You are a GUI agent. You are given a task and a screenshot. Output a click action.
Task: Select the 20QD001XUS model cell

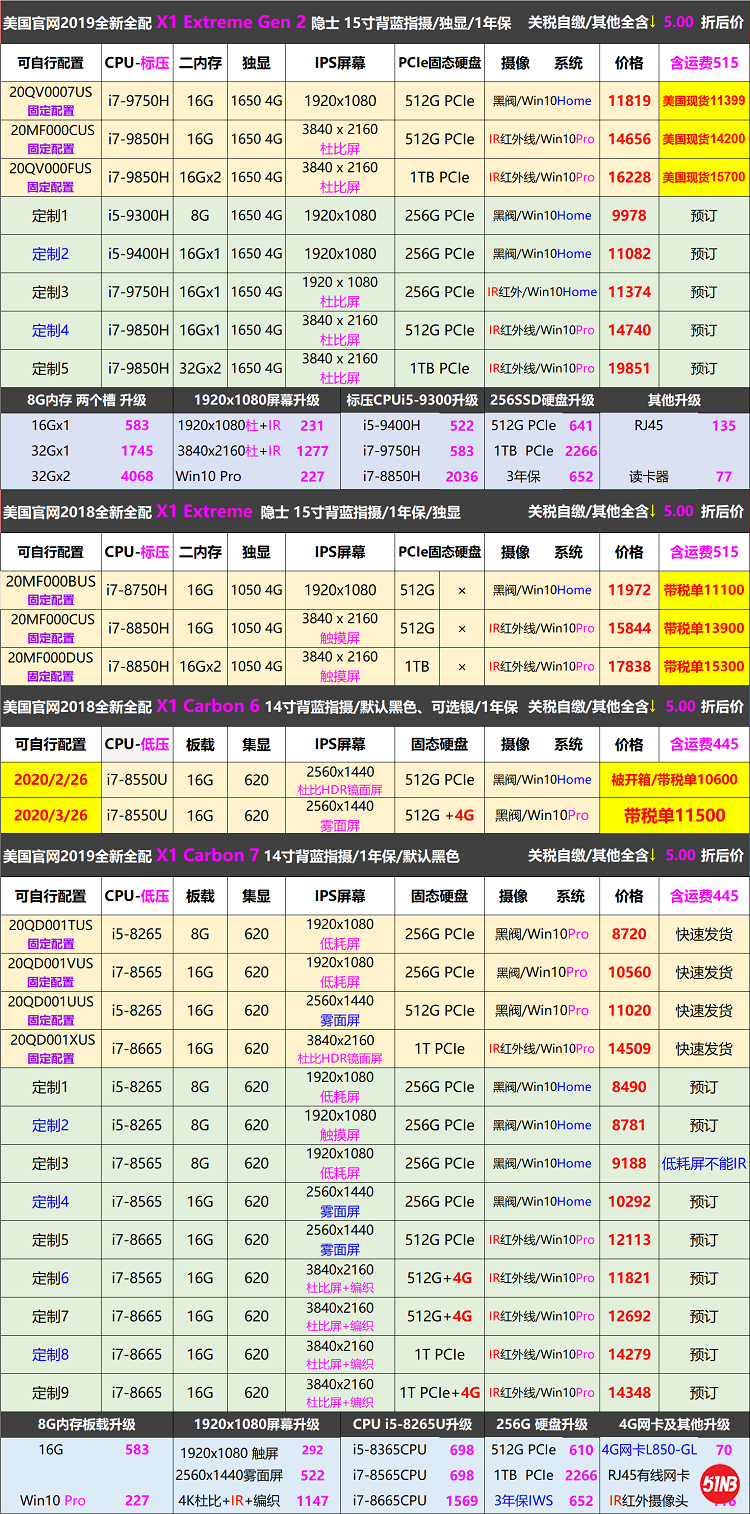[50, 1048]
